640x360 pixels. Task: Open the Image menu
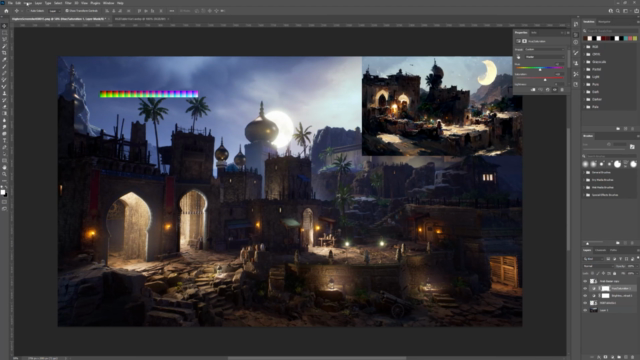click(x=28, y=3)
